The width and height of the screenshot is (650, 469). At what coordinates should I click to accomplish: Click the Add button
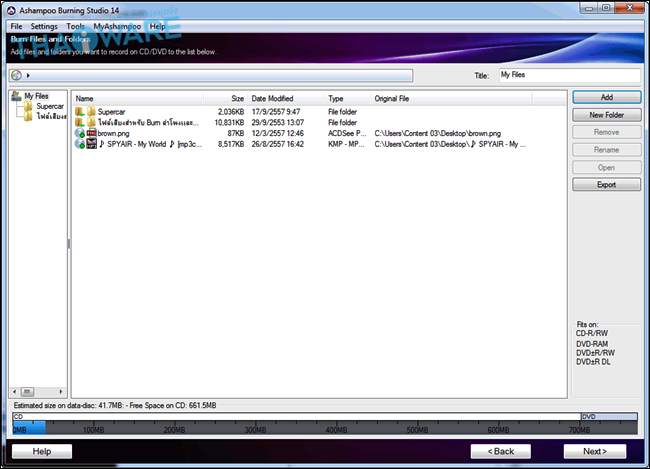tap(606, 97)
